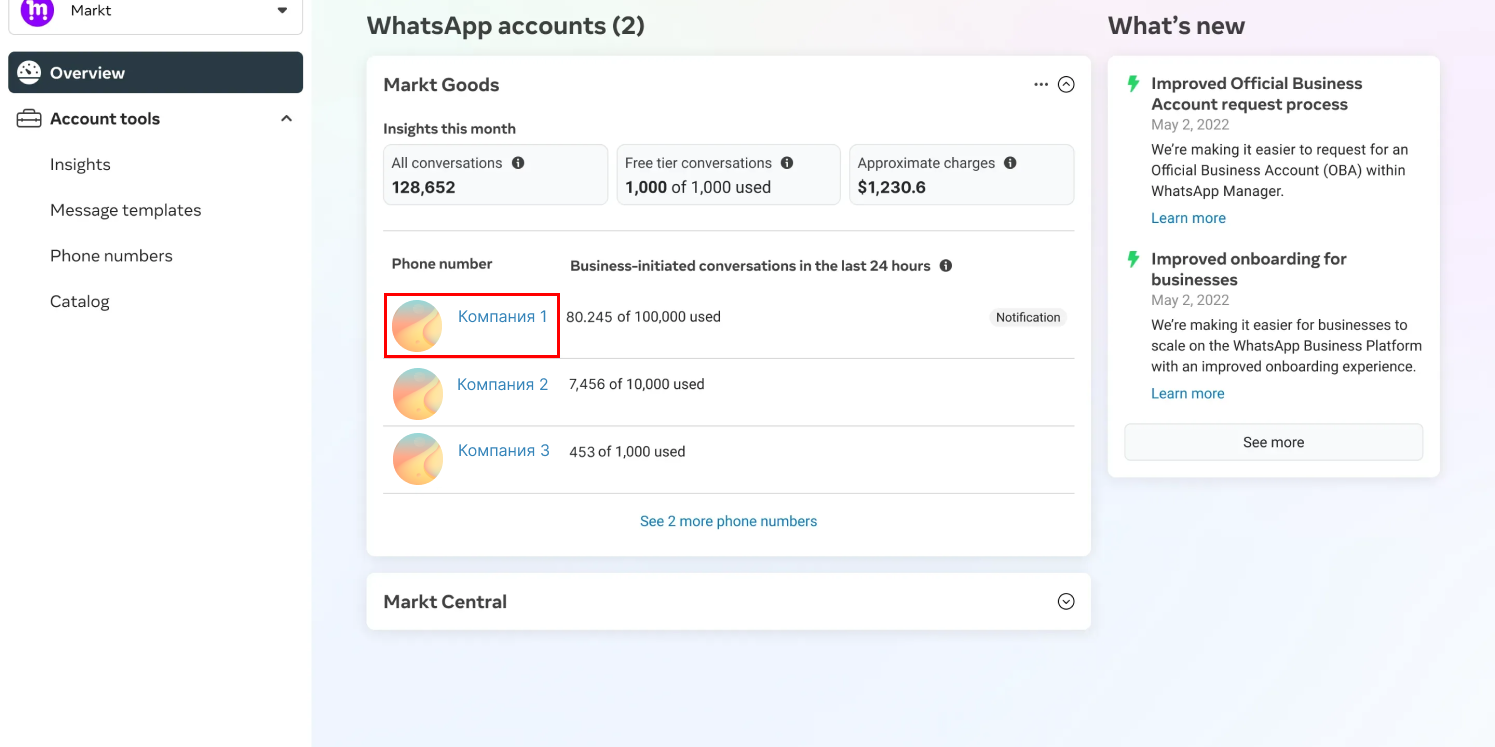Click lightning icon next to Improved onboarding

tap(1133, 260)
